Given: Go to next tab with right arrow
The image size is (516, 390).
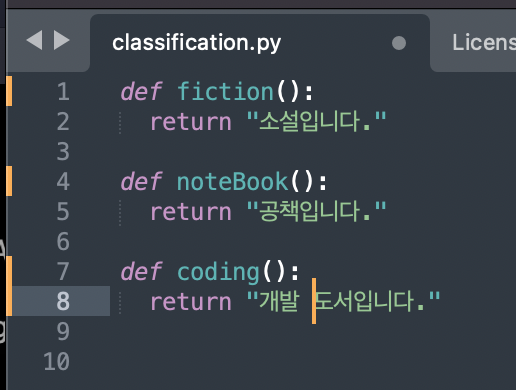Looking at the screenshot, I should (x=62, y=40).
